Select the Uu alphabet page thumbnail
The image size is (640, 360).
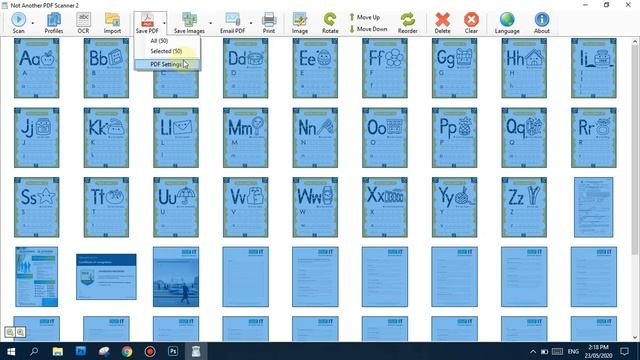(176, 207)
